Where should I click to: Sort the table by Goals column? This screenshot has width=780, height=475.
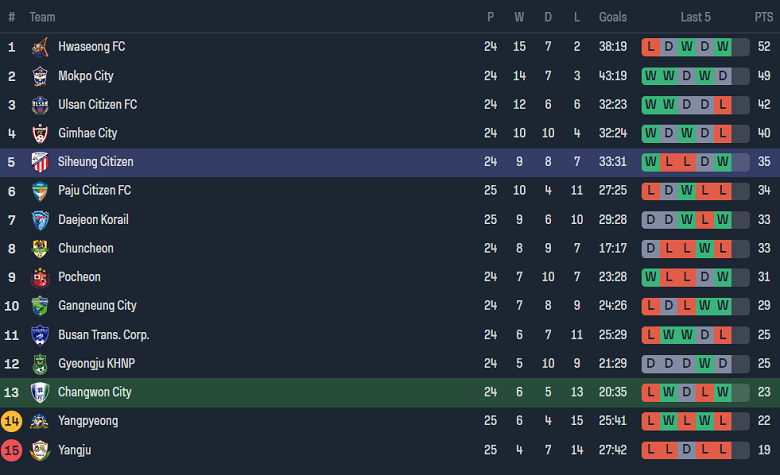coord(613,17)
